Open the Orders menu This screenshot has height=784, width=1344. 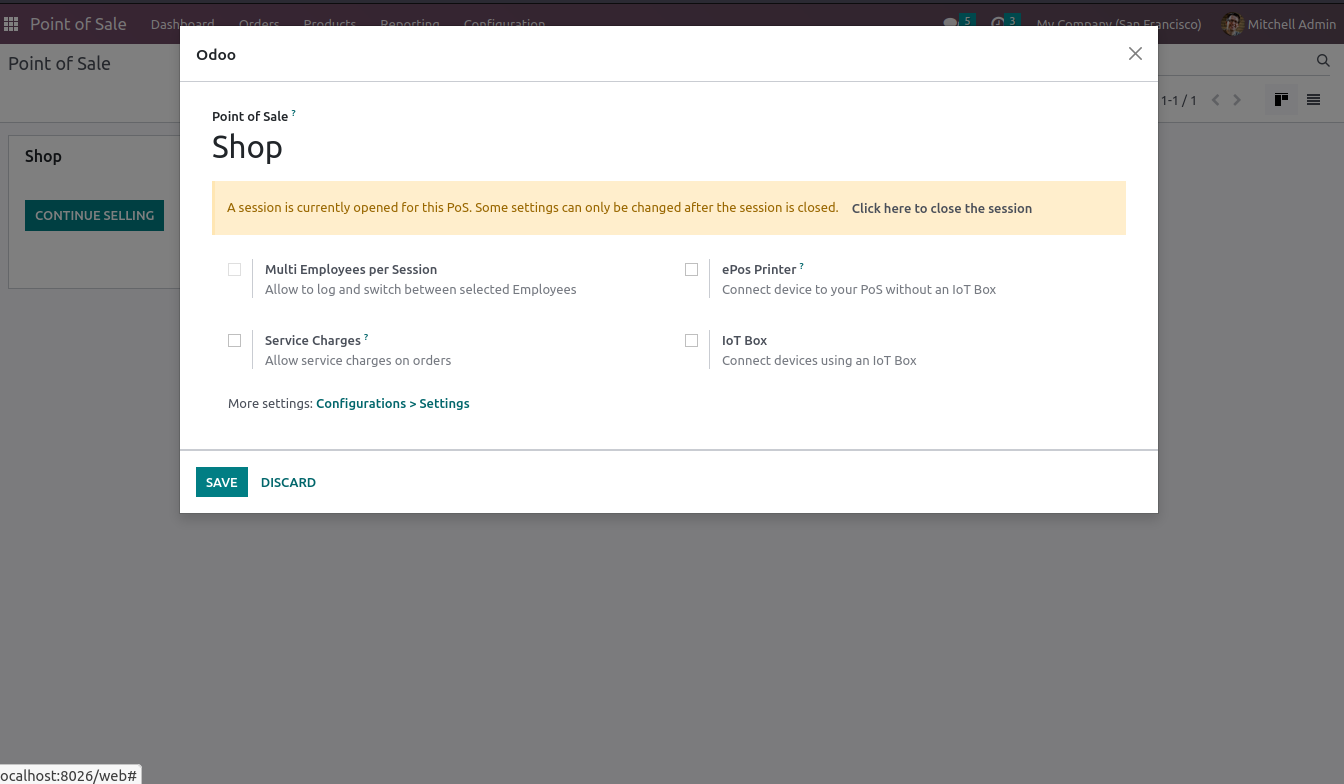259,23
